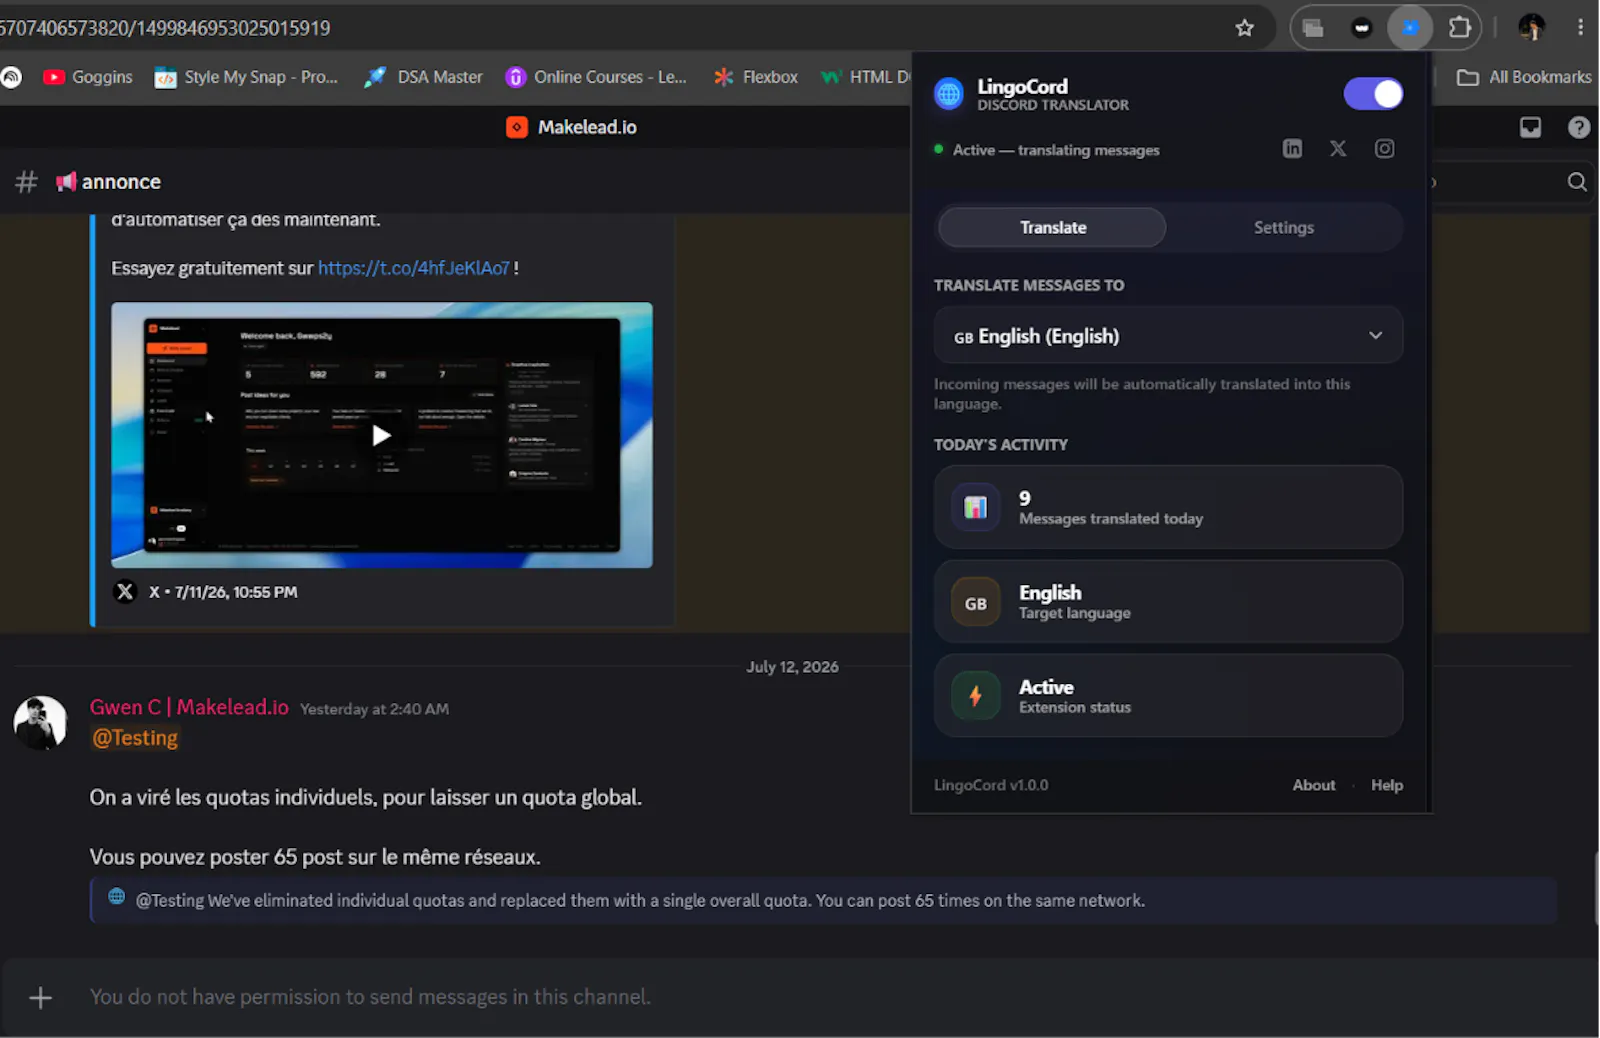The image size is (1600, 1038).
Task: Open the Instagram icon in LingoCord popup
Action: click(x=1384, y=149)
